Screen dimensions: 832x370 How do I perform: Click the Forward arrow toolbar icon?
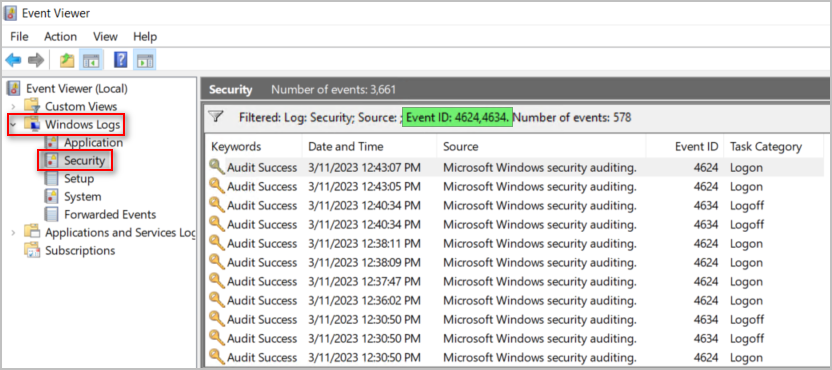[36, 61]
